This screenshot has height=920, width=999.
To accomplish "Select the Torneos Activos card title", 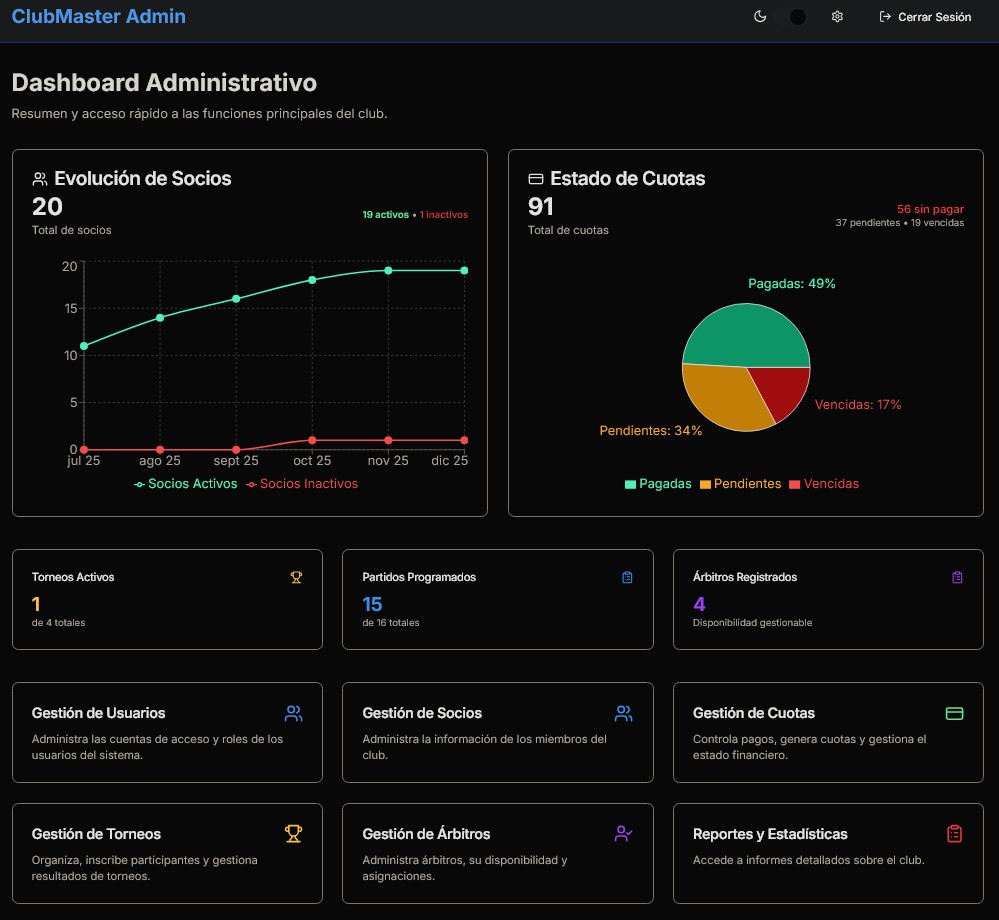I will (73, 577).
